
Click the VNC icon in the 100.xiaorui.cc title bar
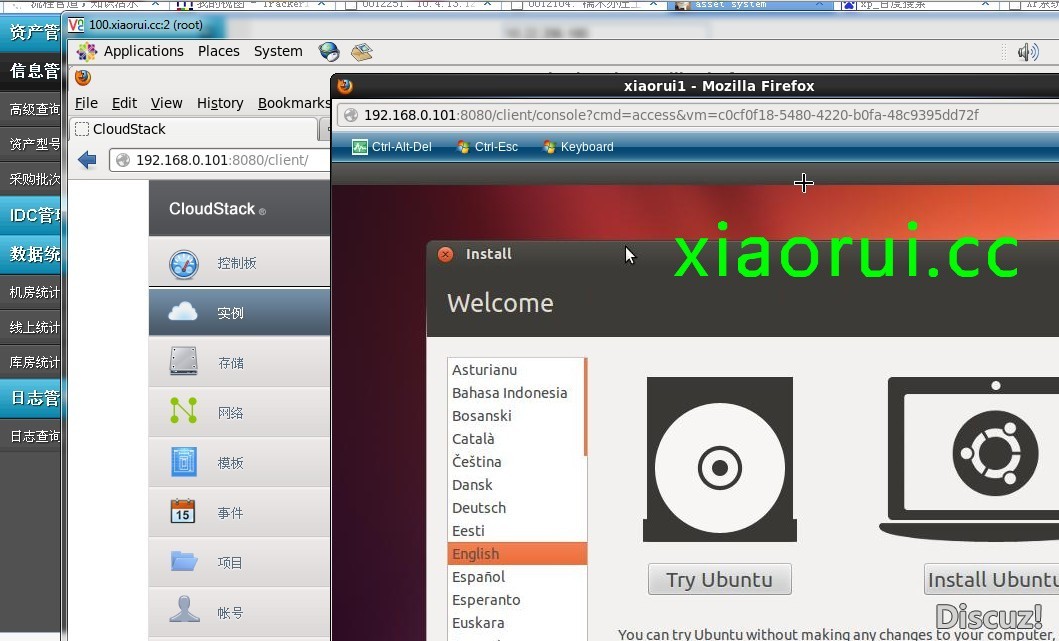point(76,25)
